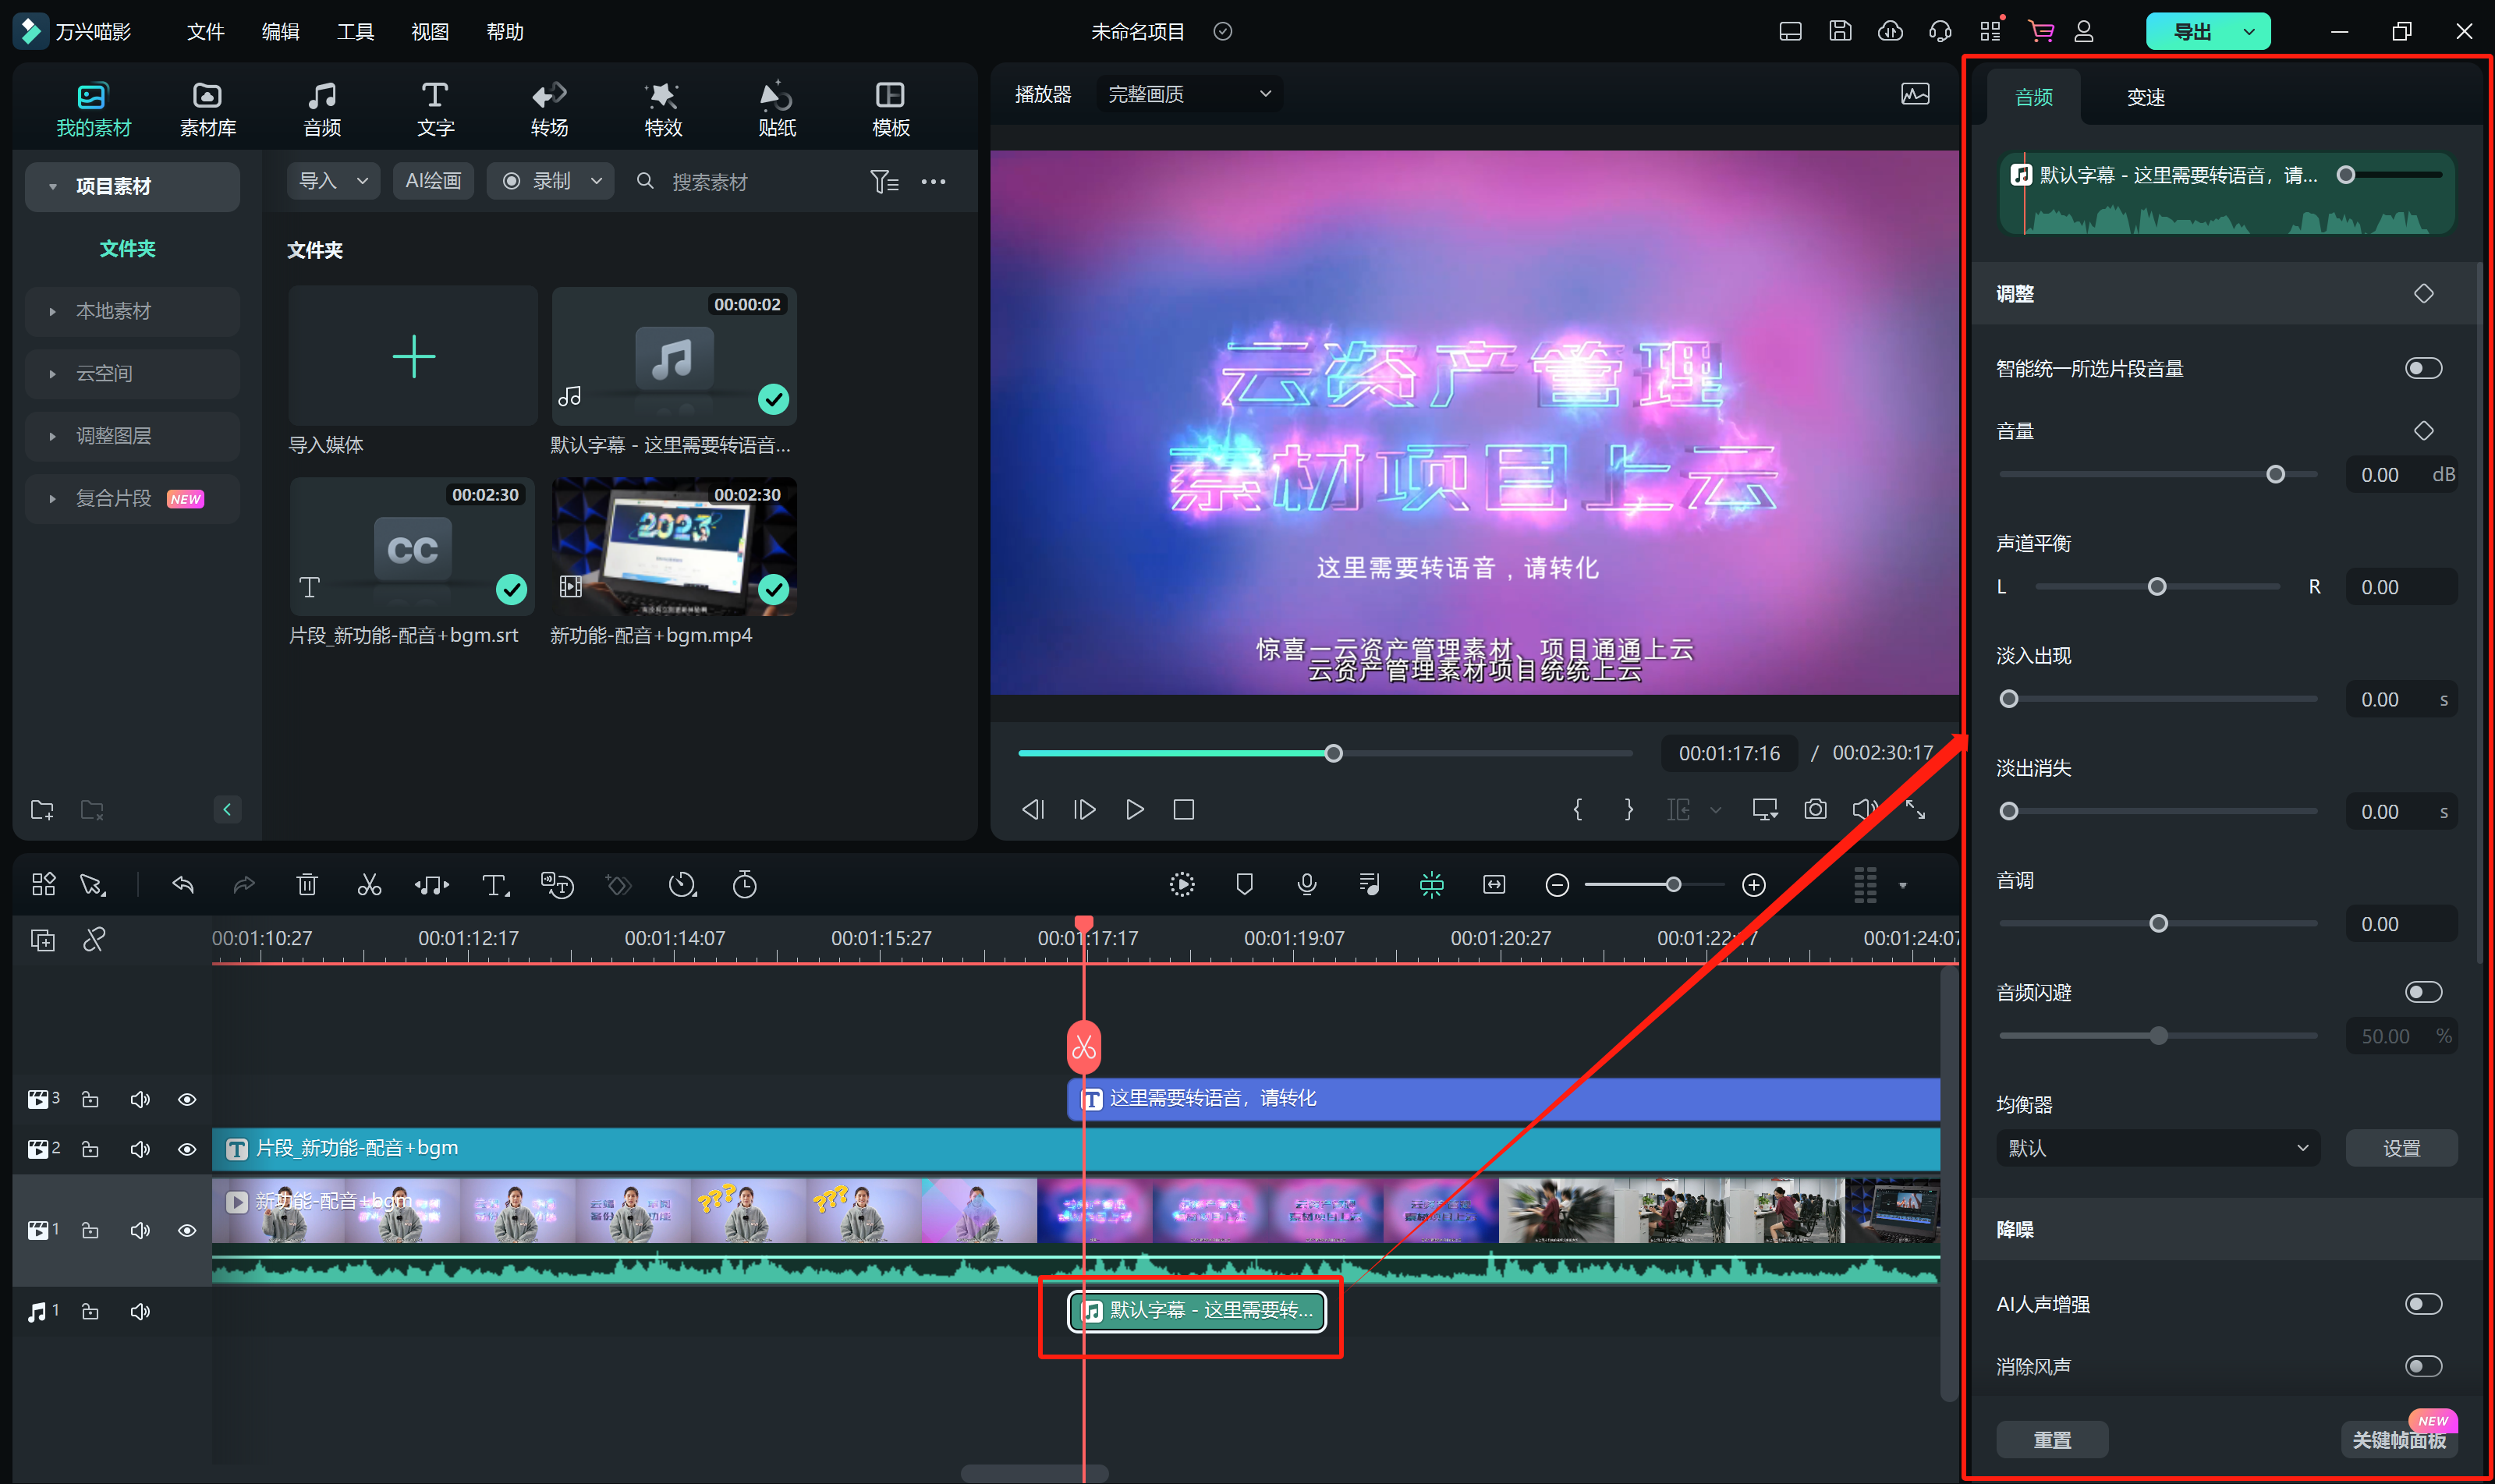
Task: Click the cloud upload icon in title bar
Action: [x=1889, y=31]
